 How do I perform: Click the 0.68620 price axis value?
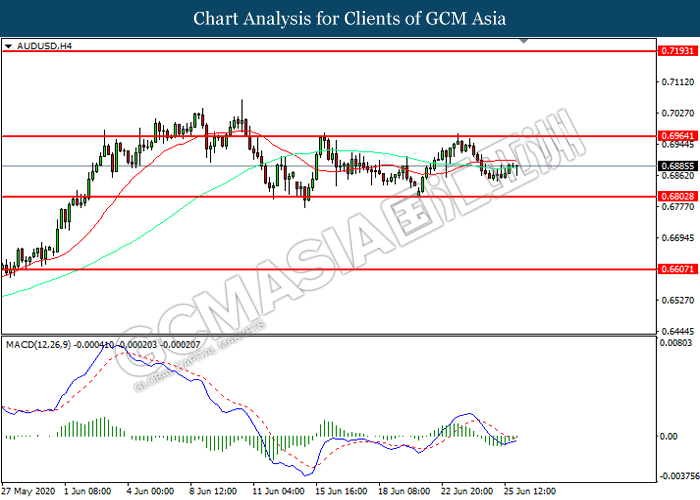[678, 175]
